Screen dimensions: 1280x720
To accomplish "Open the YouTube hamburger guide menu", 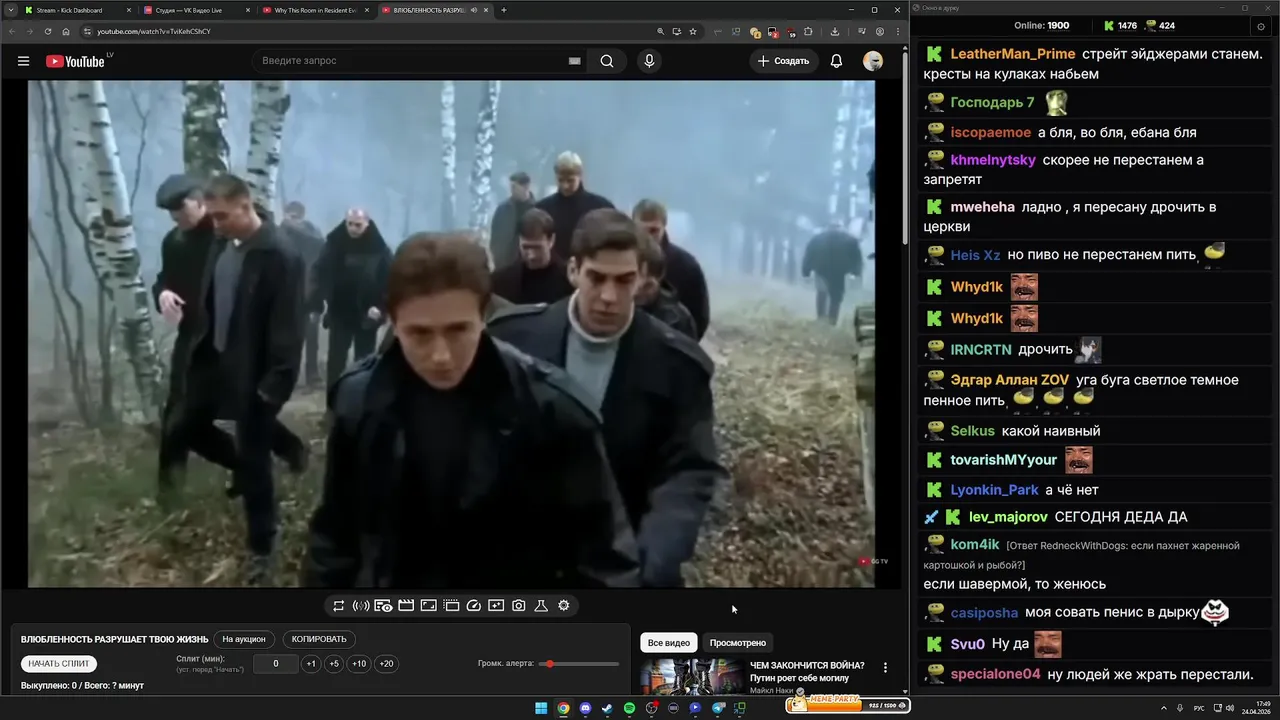I will coord(23,61).
